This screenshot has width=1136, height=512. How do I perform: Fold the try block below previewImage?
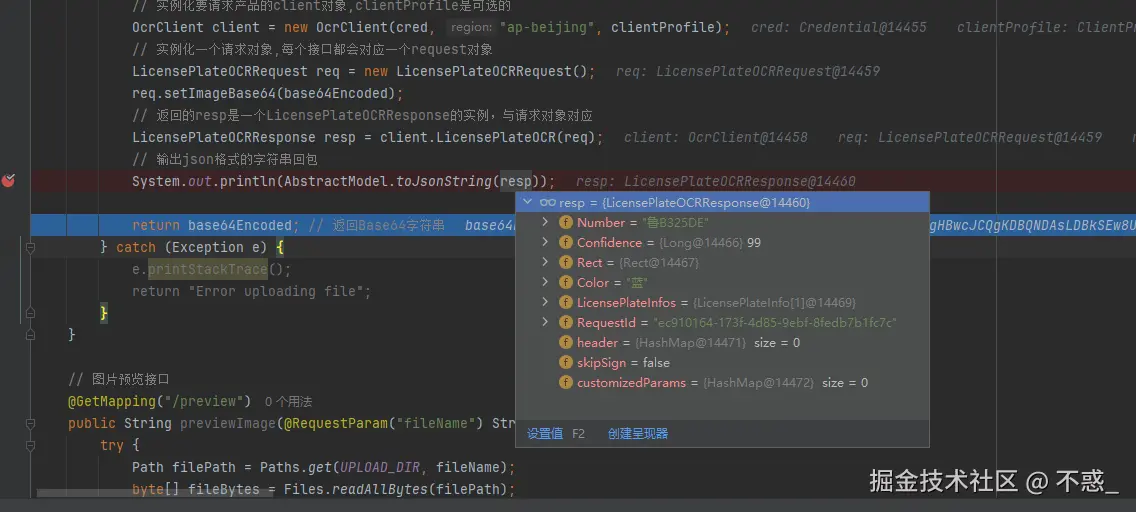30,445
